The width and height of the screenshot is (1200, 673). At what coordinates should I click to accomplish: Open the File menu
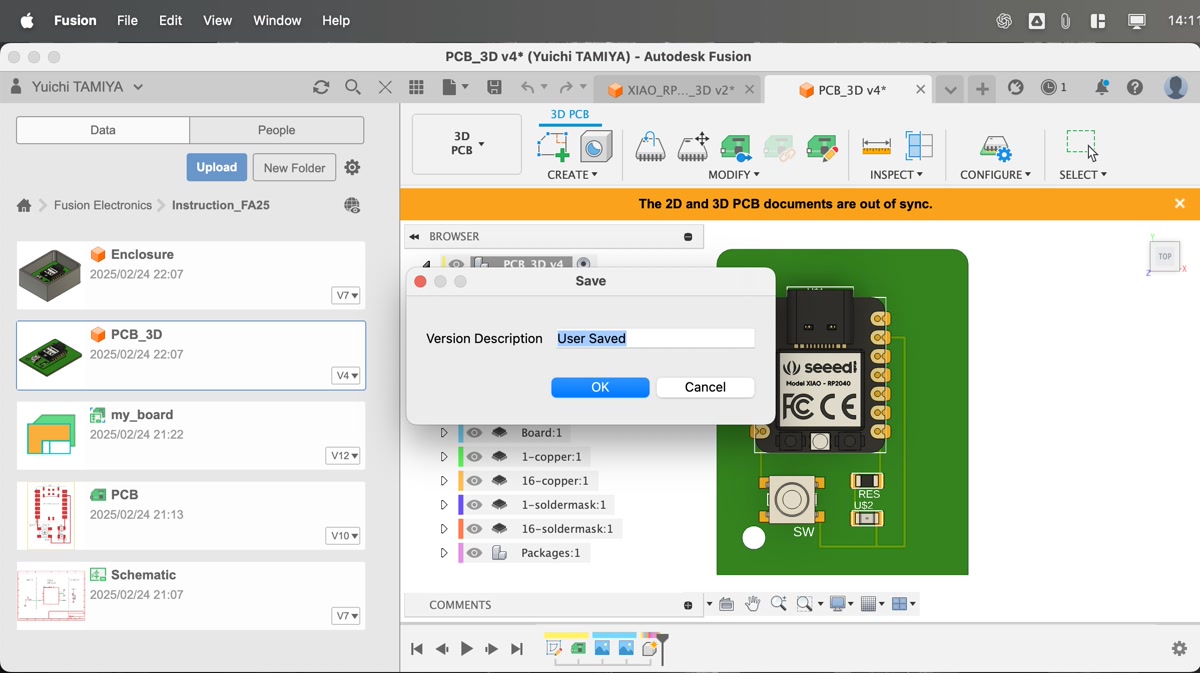[x=127, y=20]
